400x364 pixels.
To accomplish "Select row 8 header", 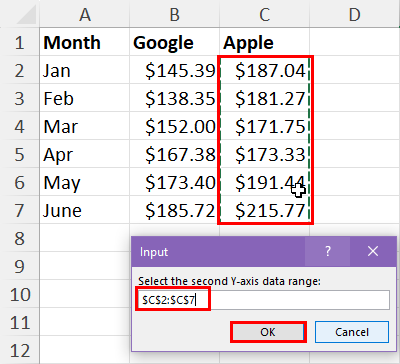I will click(x=20, y=239).
